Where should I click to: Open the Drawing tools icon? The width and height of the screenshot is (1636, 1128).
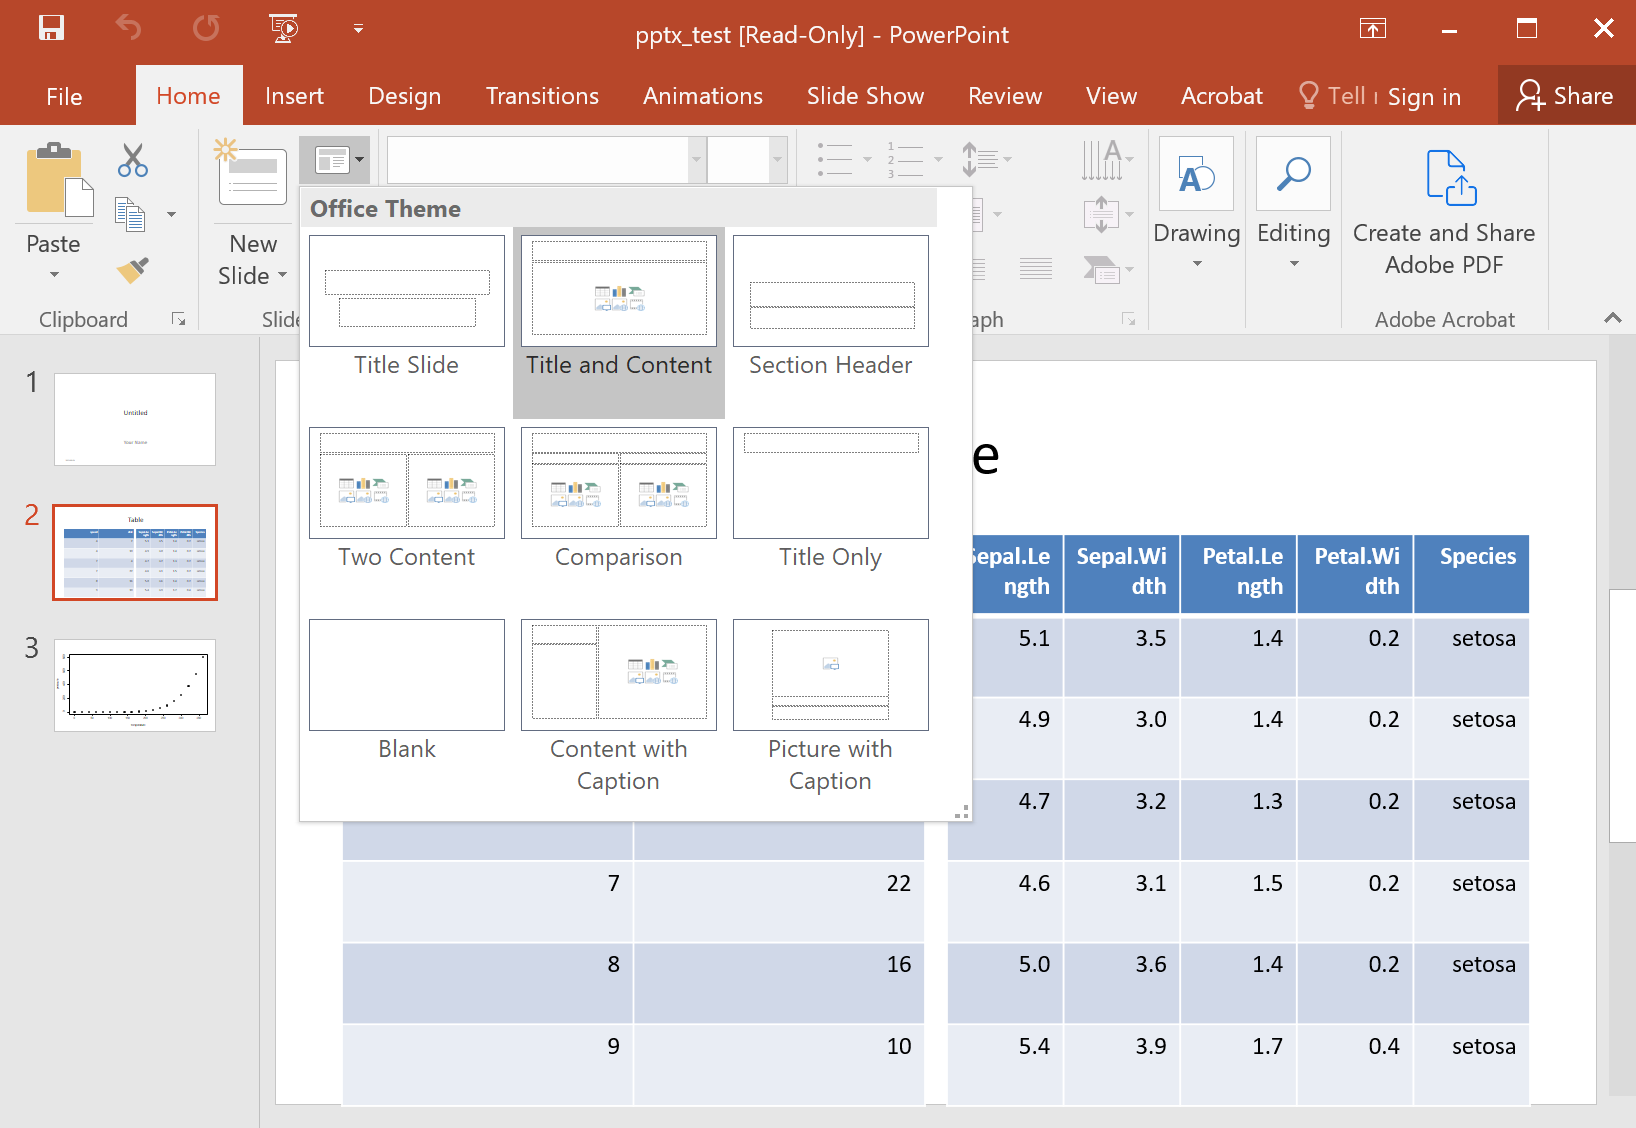(1196, 175)
